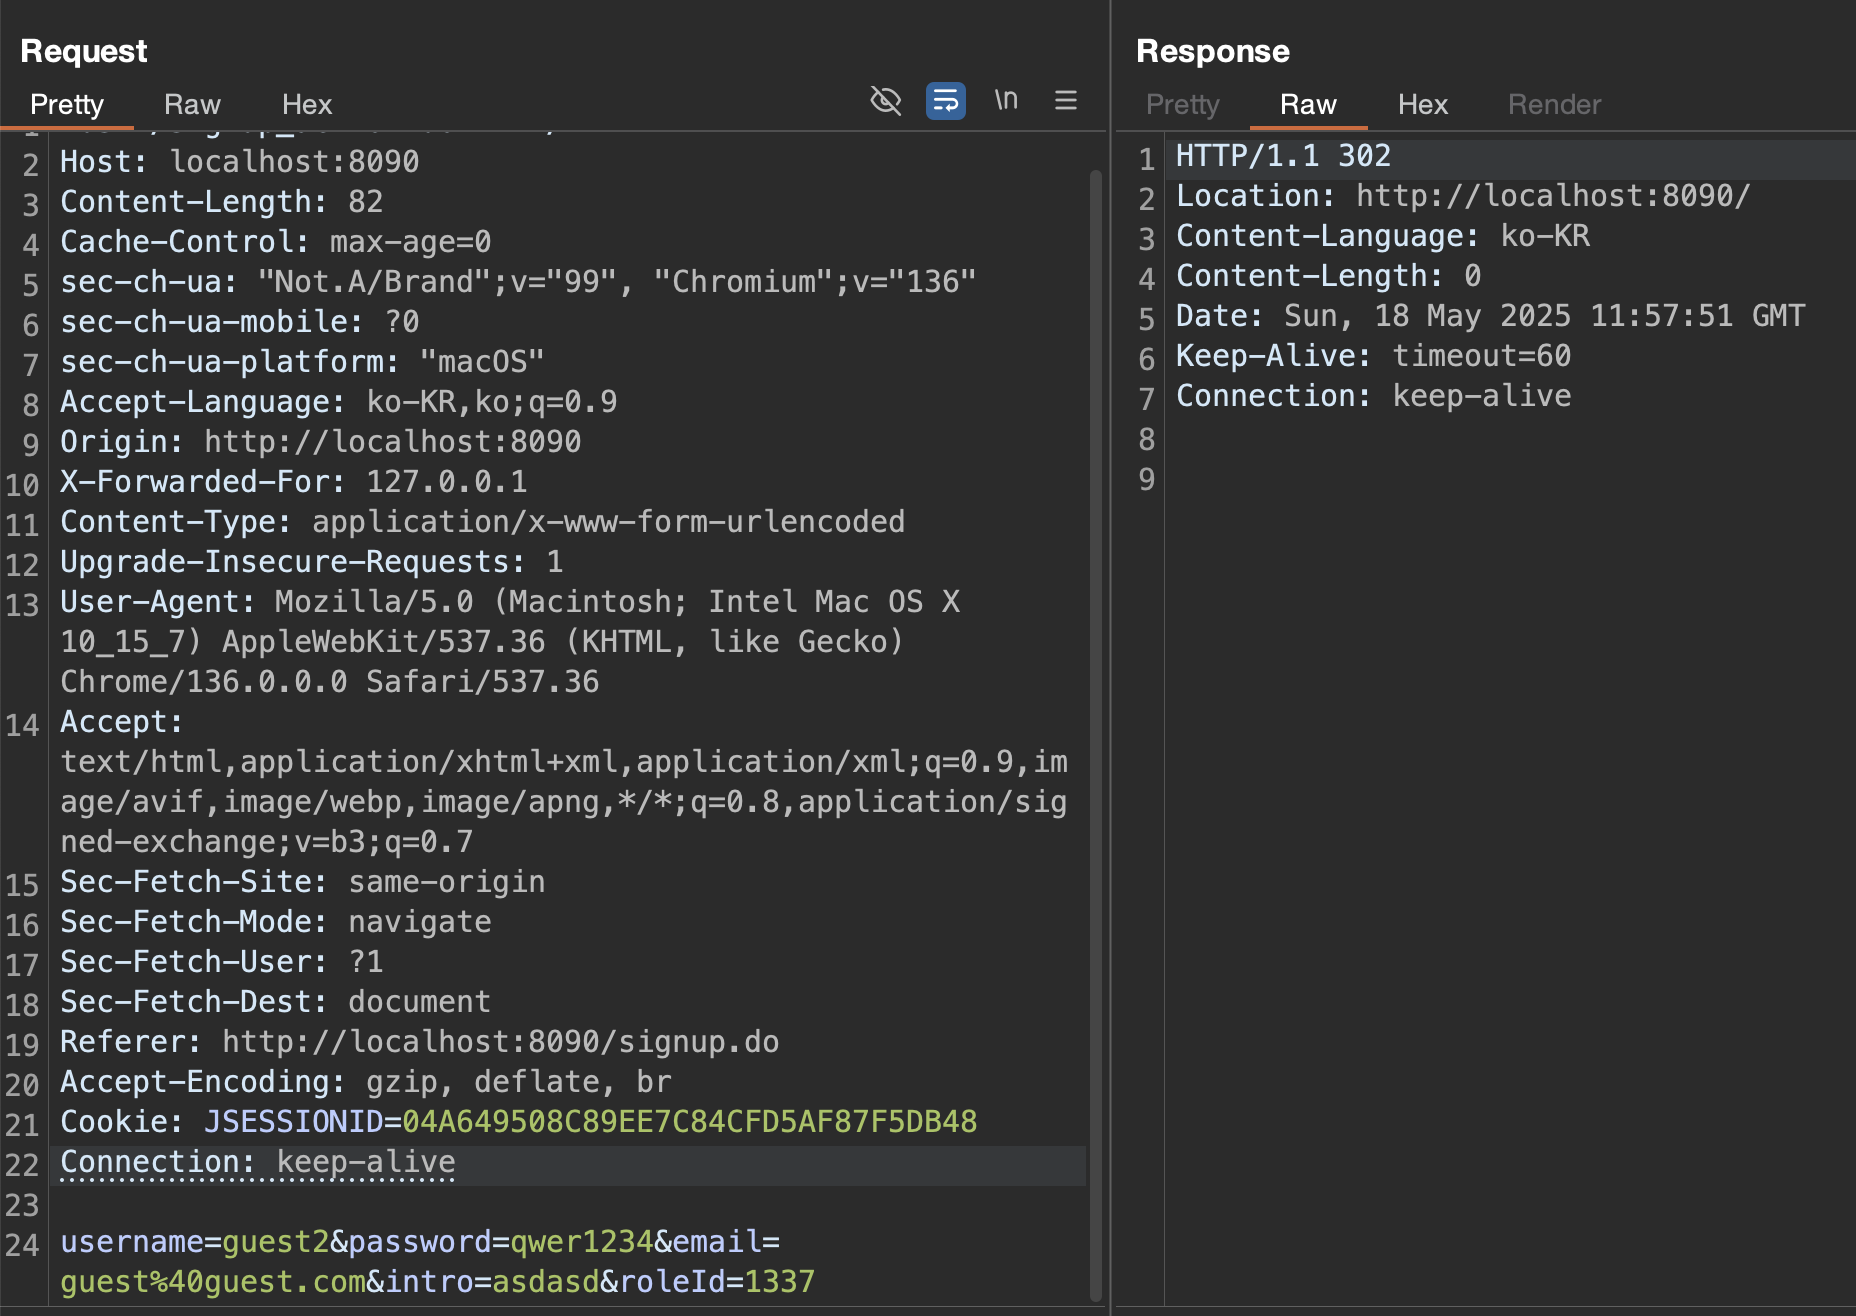Click Cache-Control: max-age=0 header
Screen dimensions: 1856x1316
coord(276,242)
